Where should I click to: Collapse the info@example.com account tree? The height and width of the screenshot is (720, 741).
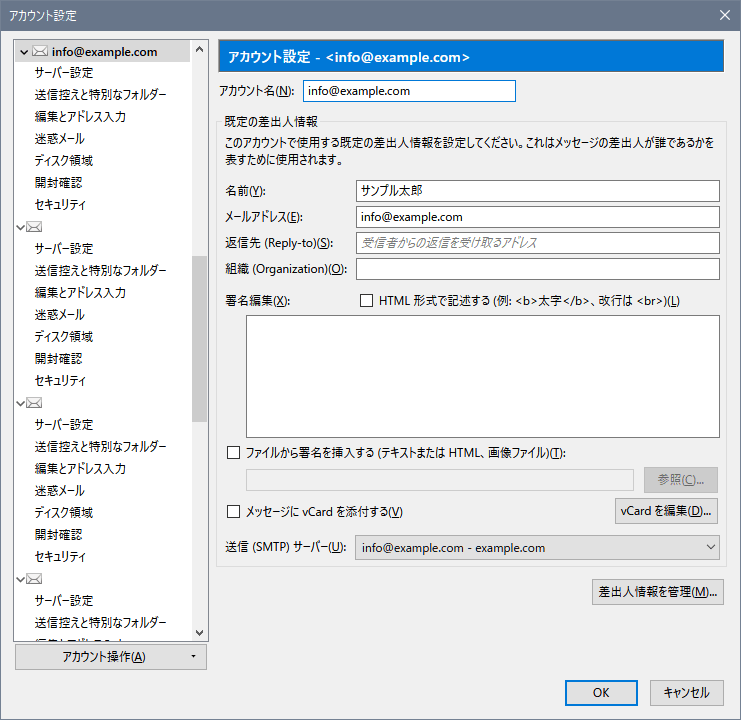(x=23, y=51)
